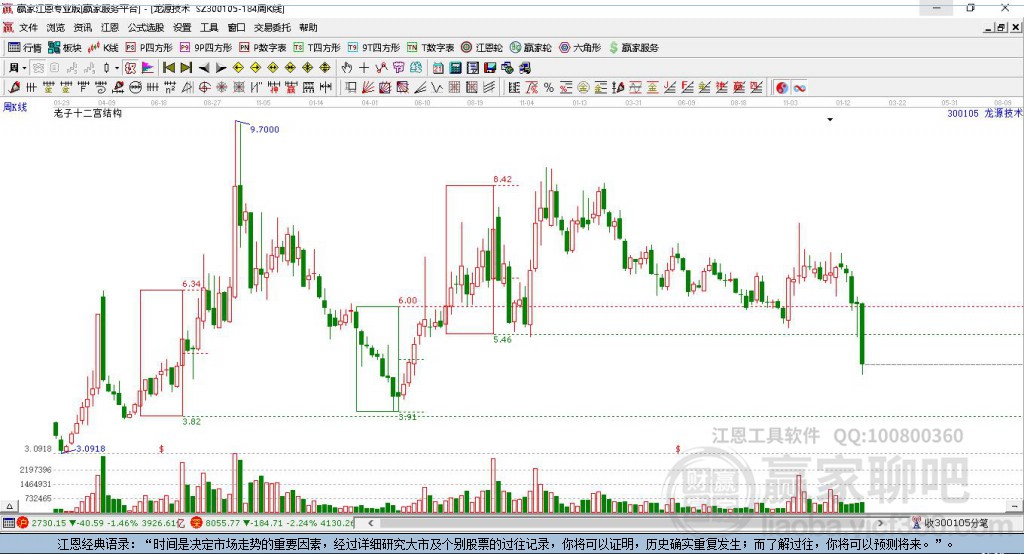Viewport: 1024px width, 554px height.
Task: Click the 3.0918 low price label
Action: (90, 448)
